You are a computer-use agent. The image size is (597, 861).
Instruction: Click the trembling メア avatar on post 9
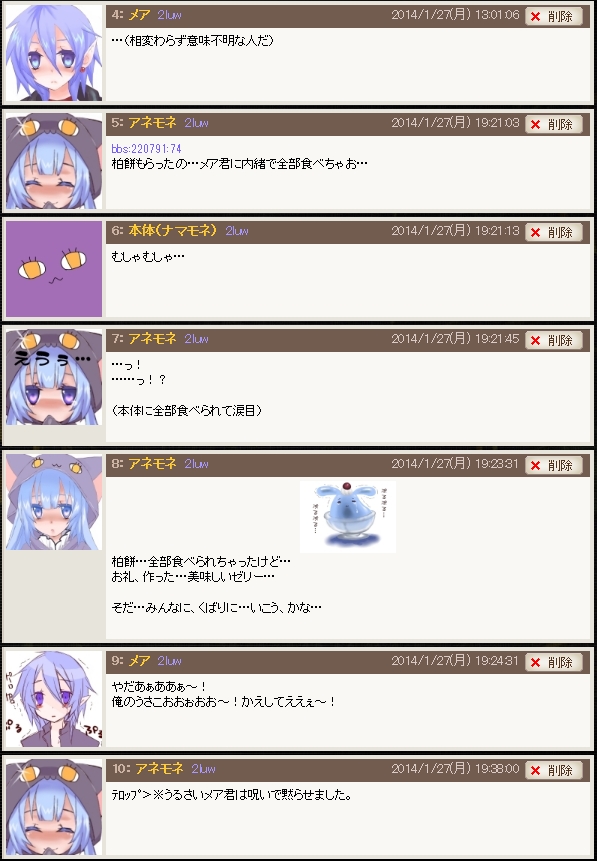54,698
